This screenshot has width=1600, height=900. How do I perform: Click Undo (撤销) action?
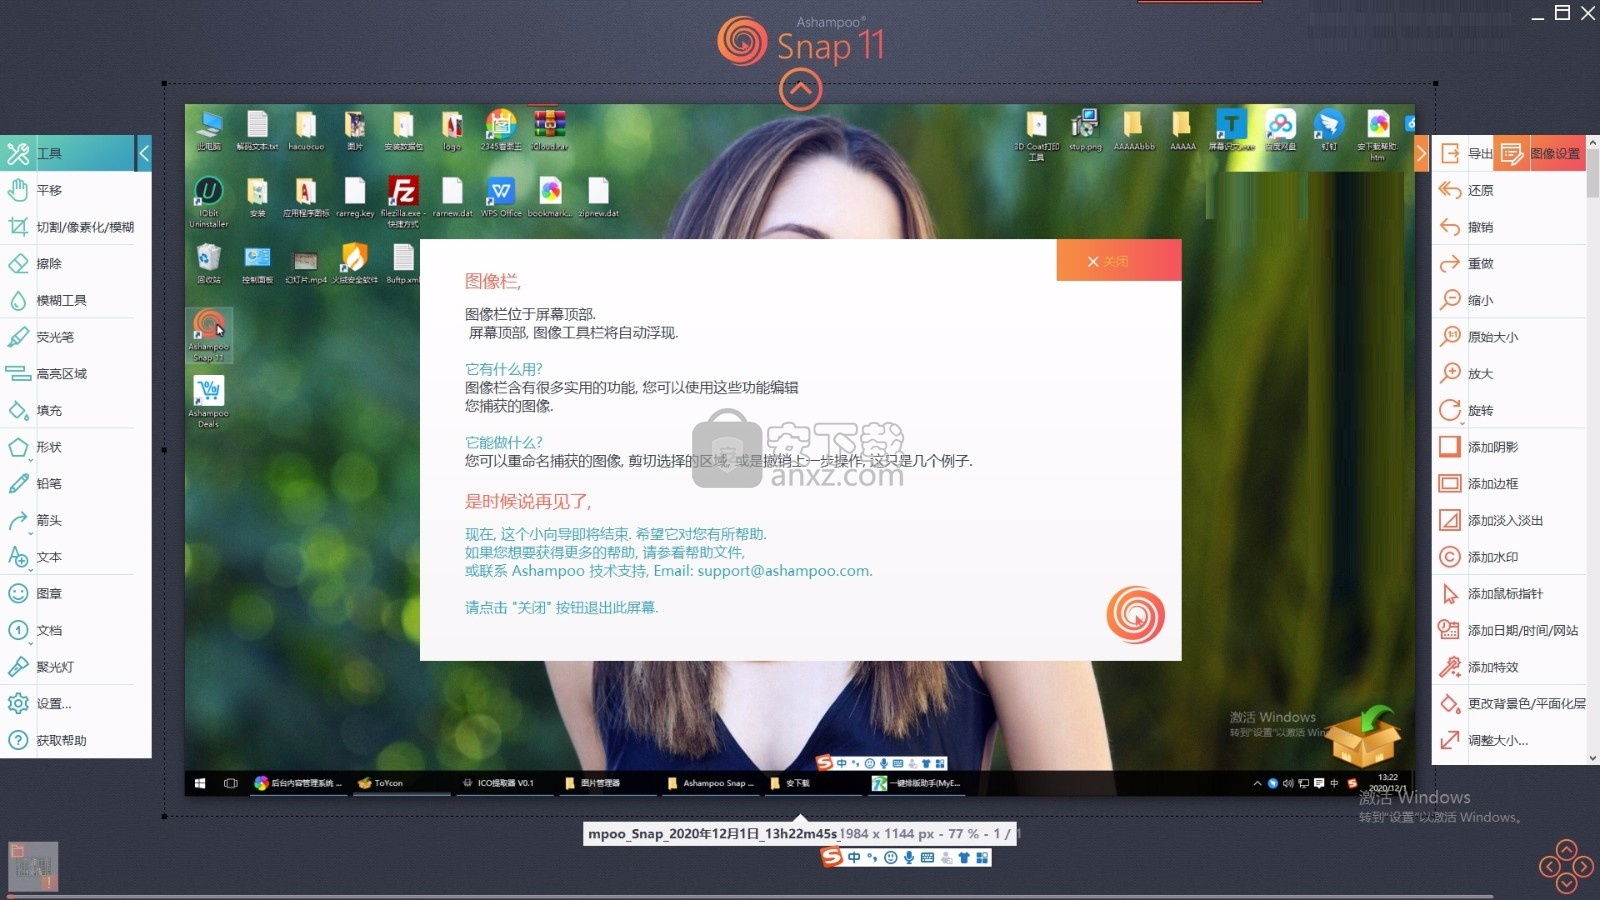tap(1509, 227)
